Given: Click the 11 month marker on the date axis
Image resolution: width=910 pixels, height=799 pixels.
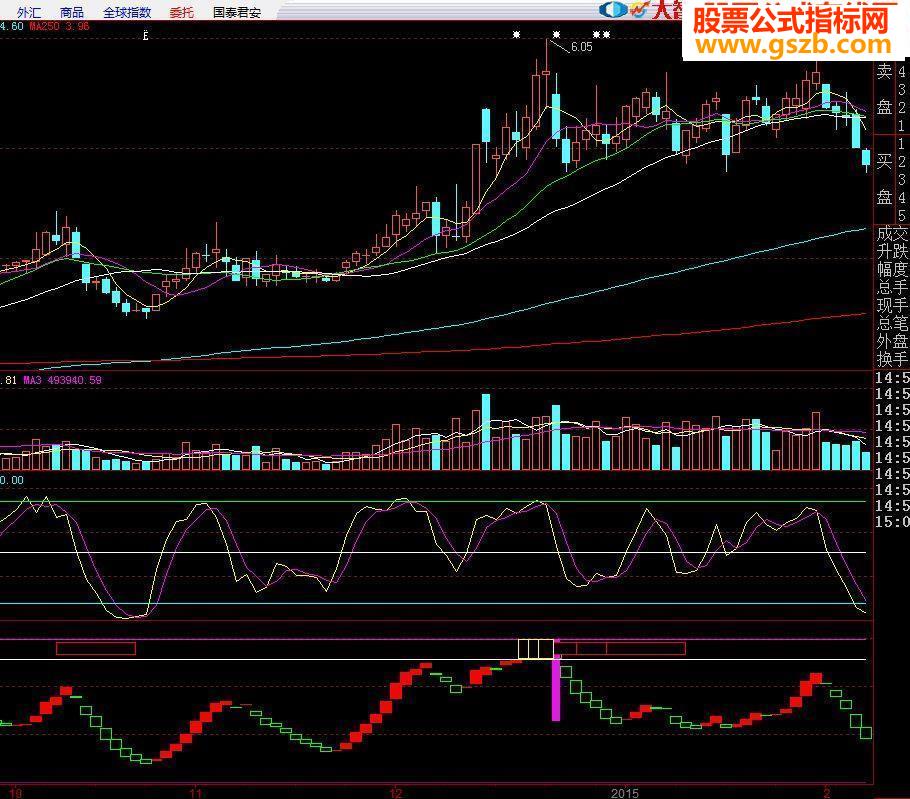Looking at the screenshot, I should [196, 793].
